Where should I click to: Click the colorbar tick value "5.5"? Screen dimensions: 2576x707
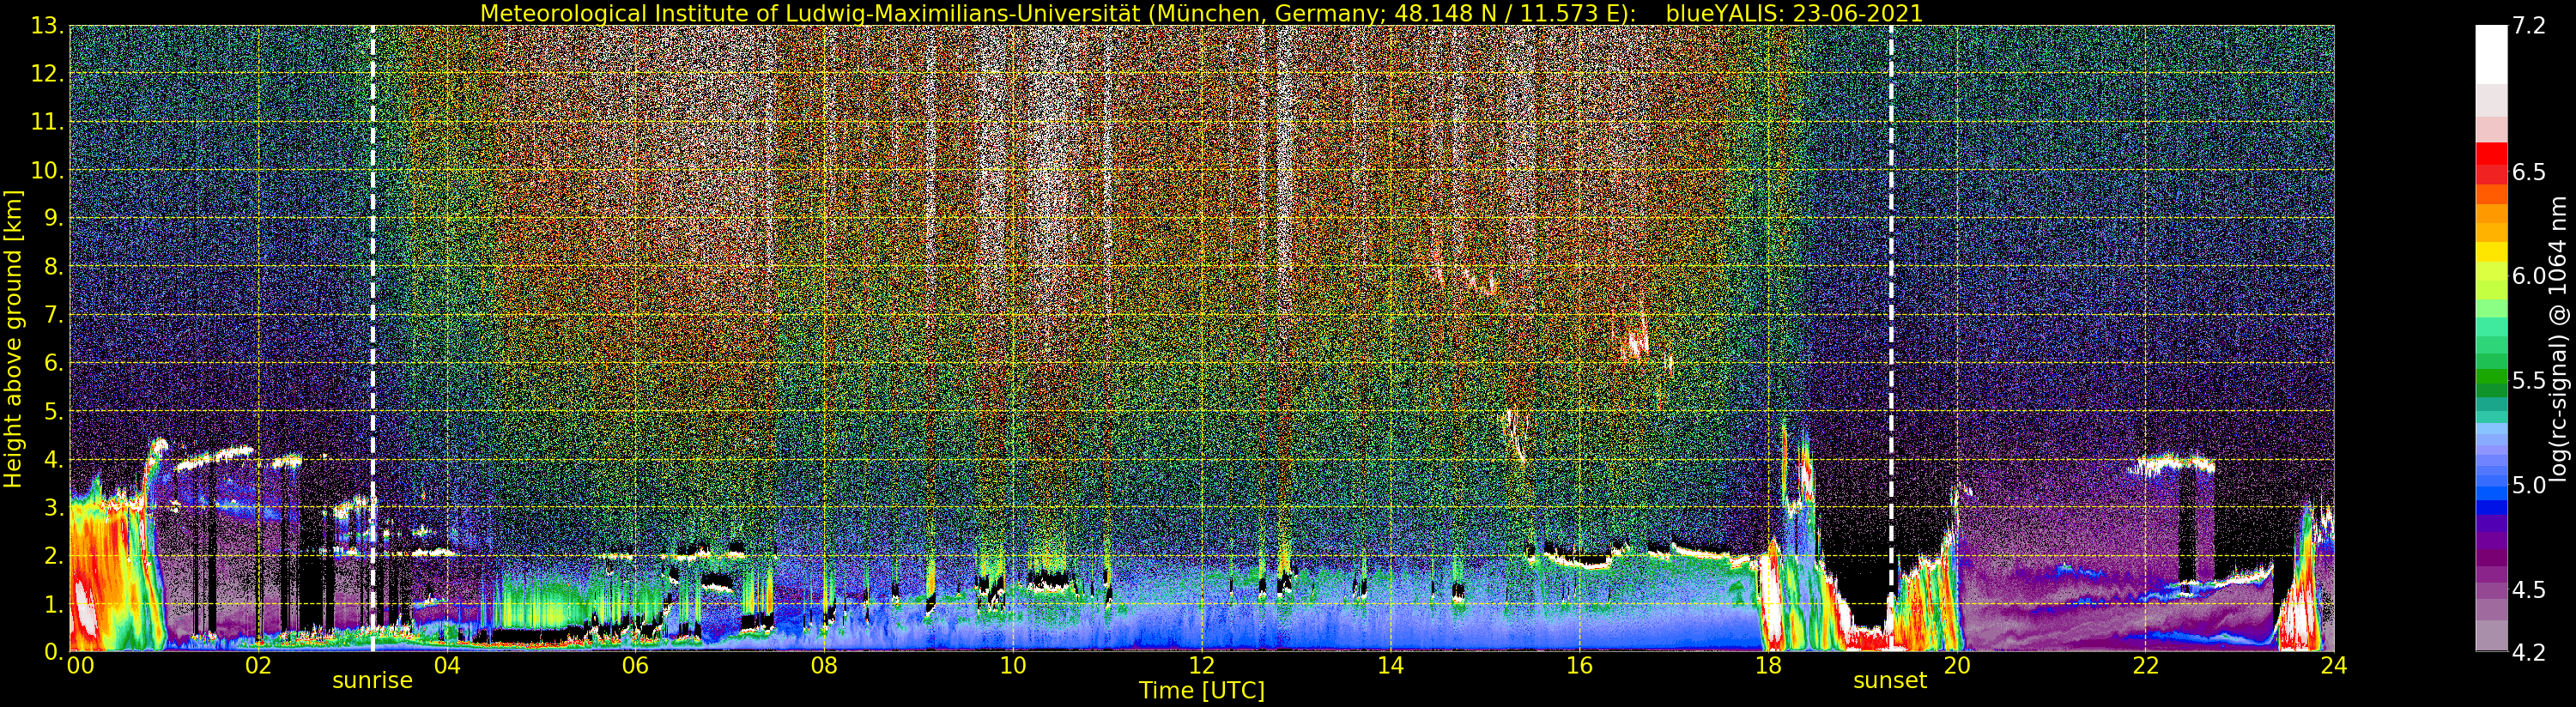2529,381
